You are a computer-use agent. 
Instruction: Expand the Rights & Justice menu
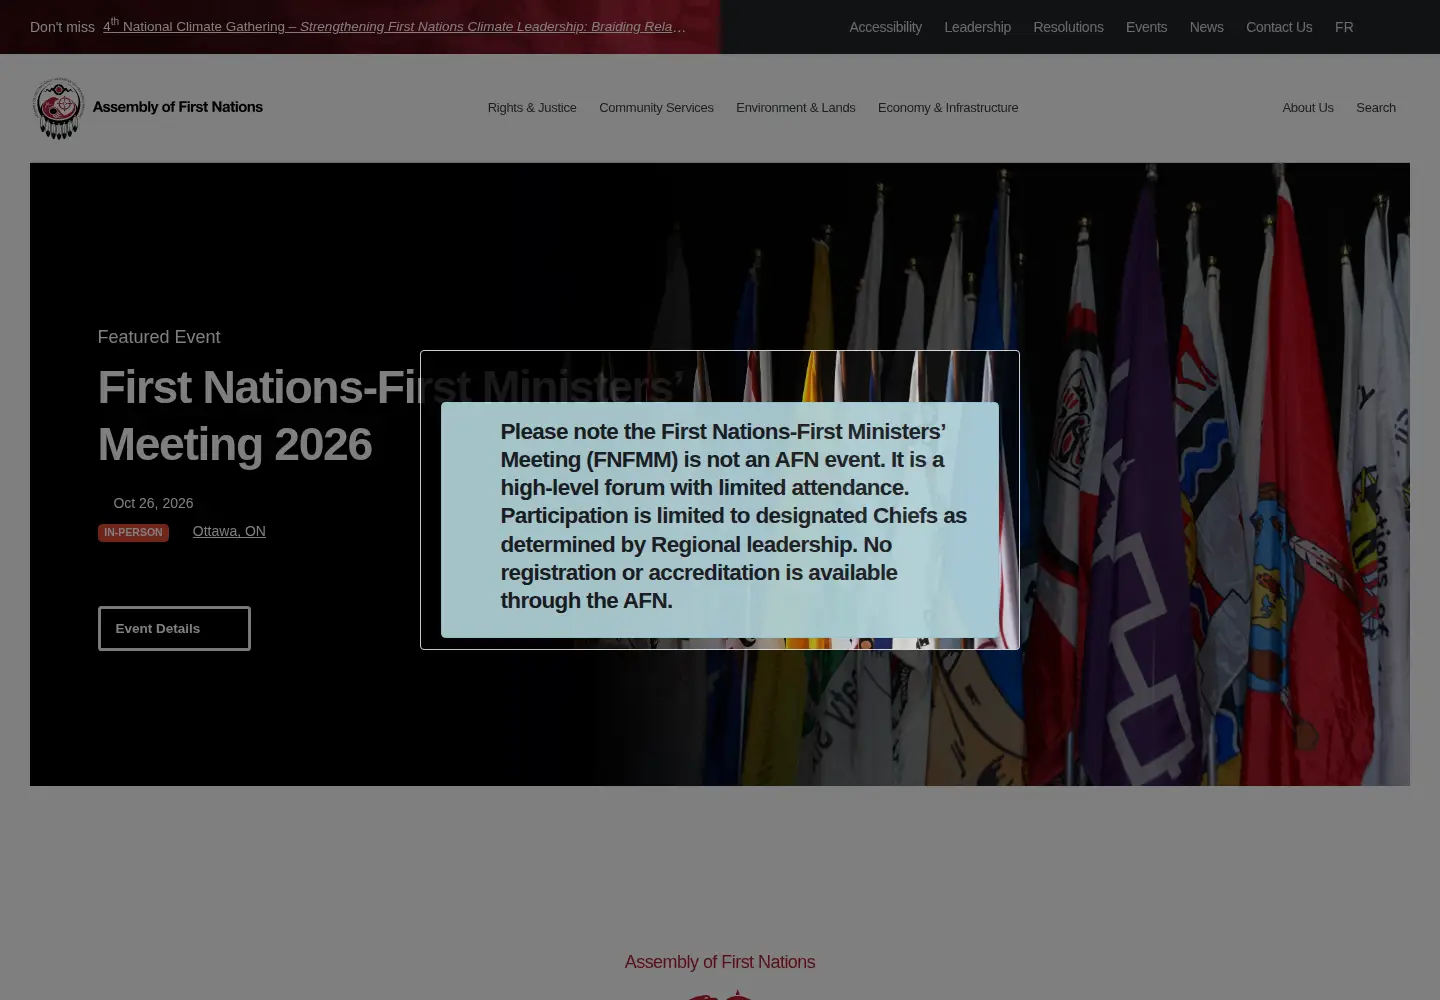point(532,108)
